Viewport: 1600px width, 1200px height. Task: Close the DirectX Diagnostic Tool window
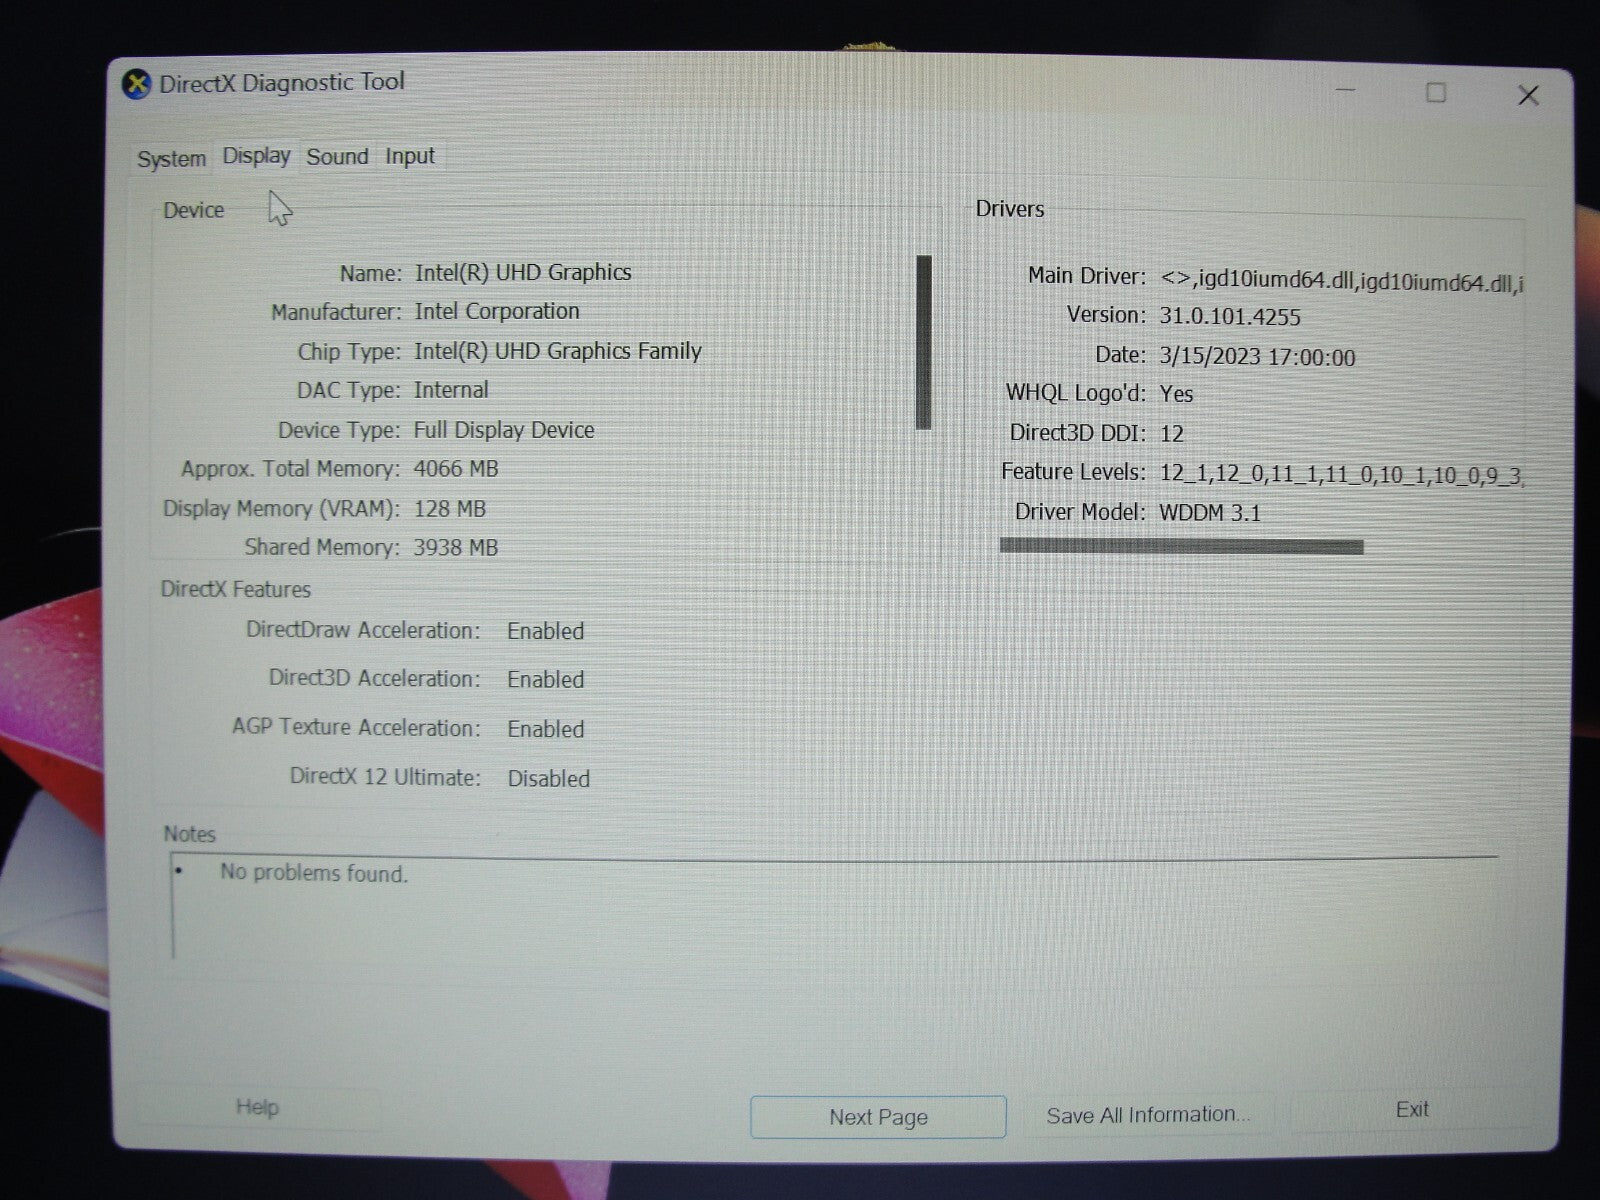1527,95
